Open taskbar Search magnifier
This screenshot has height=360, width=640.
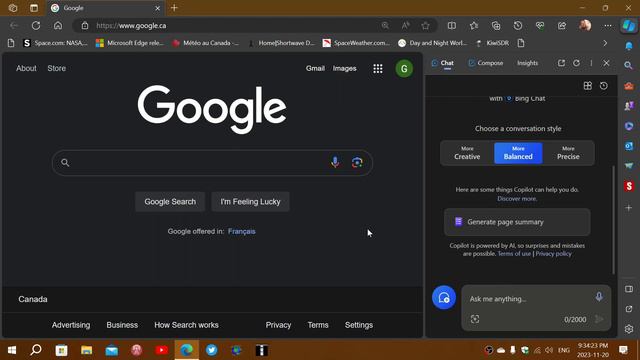point(36,350)
